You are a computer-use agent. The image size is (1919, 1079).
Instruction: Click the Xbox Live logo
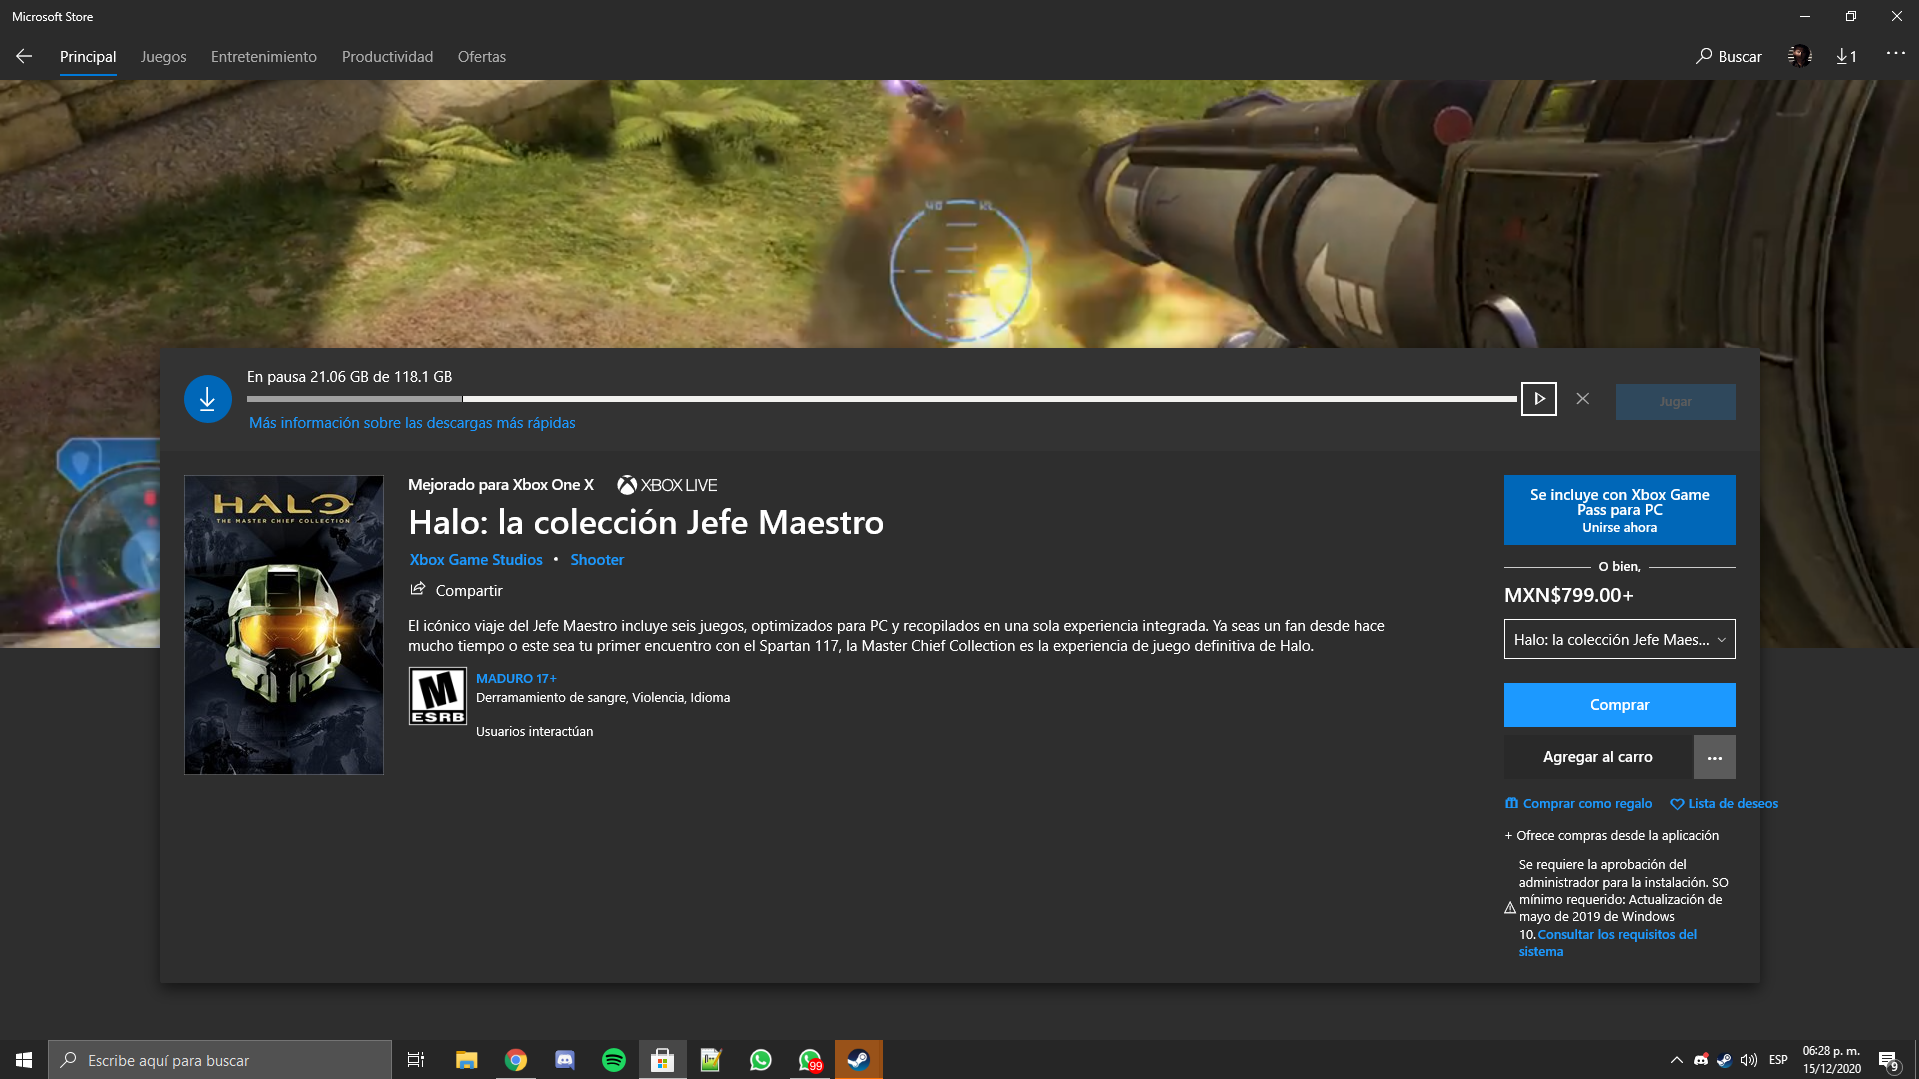[667, 485]
